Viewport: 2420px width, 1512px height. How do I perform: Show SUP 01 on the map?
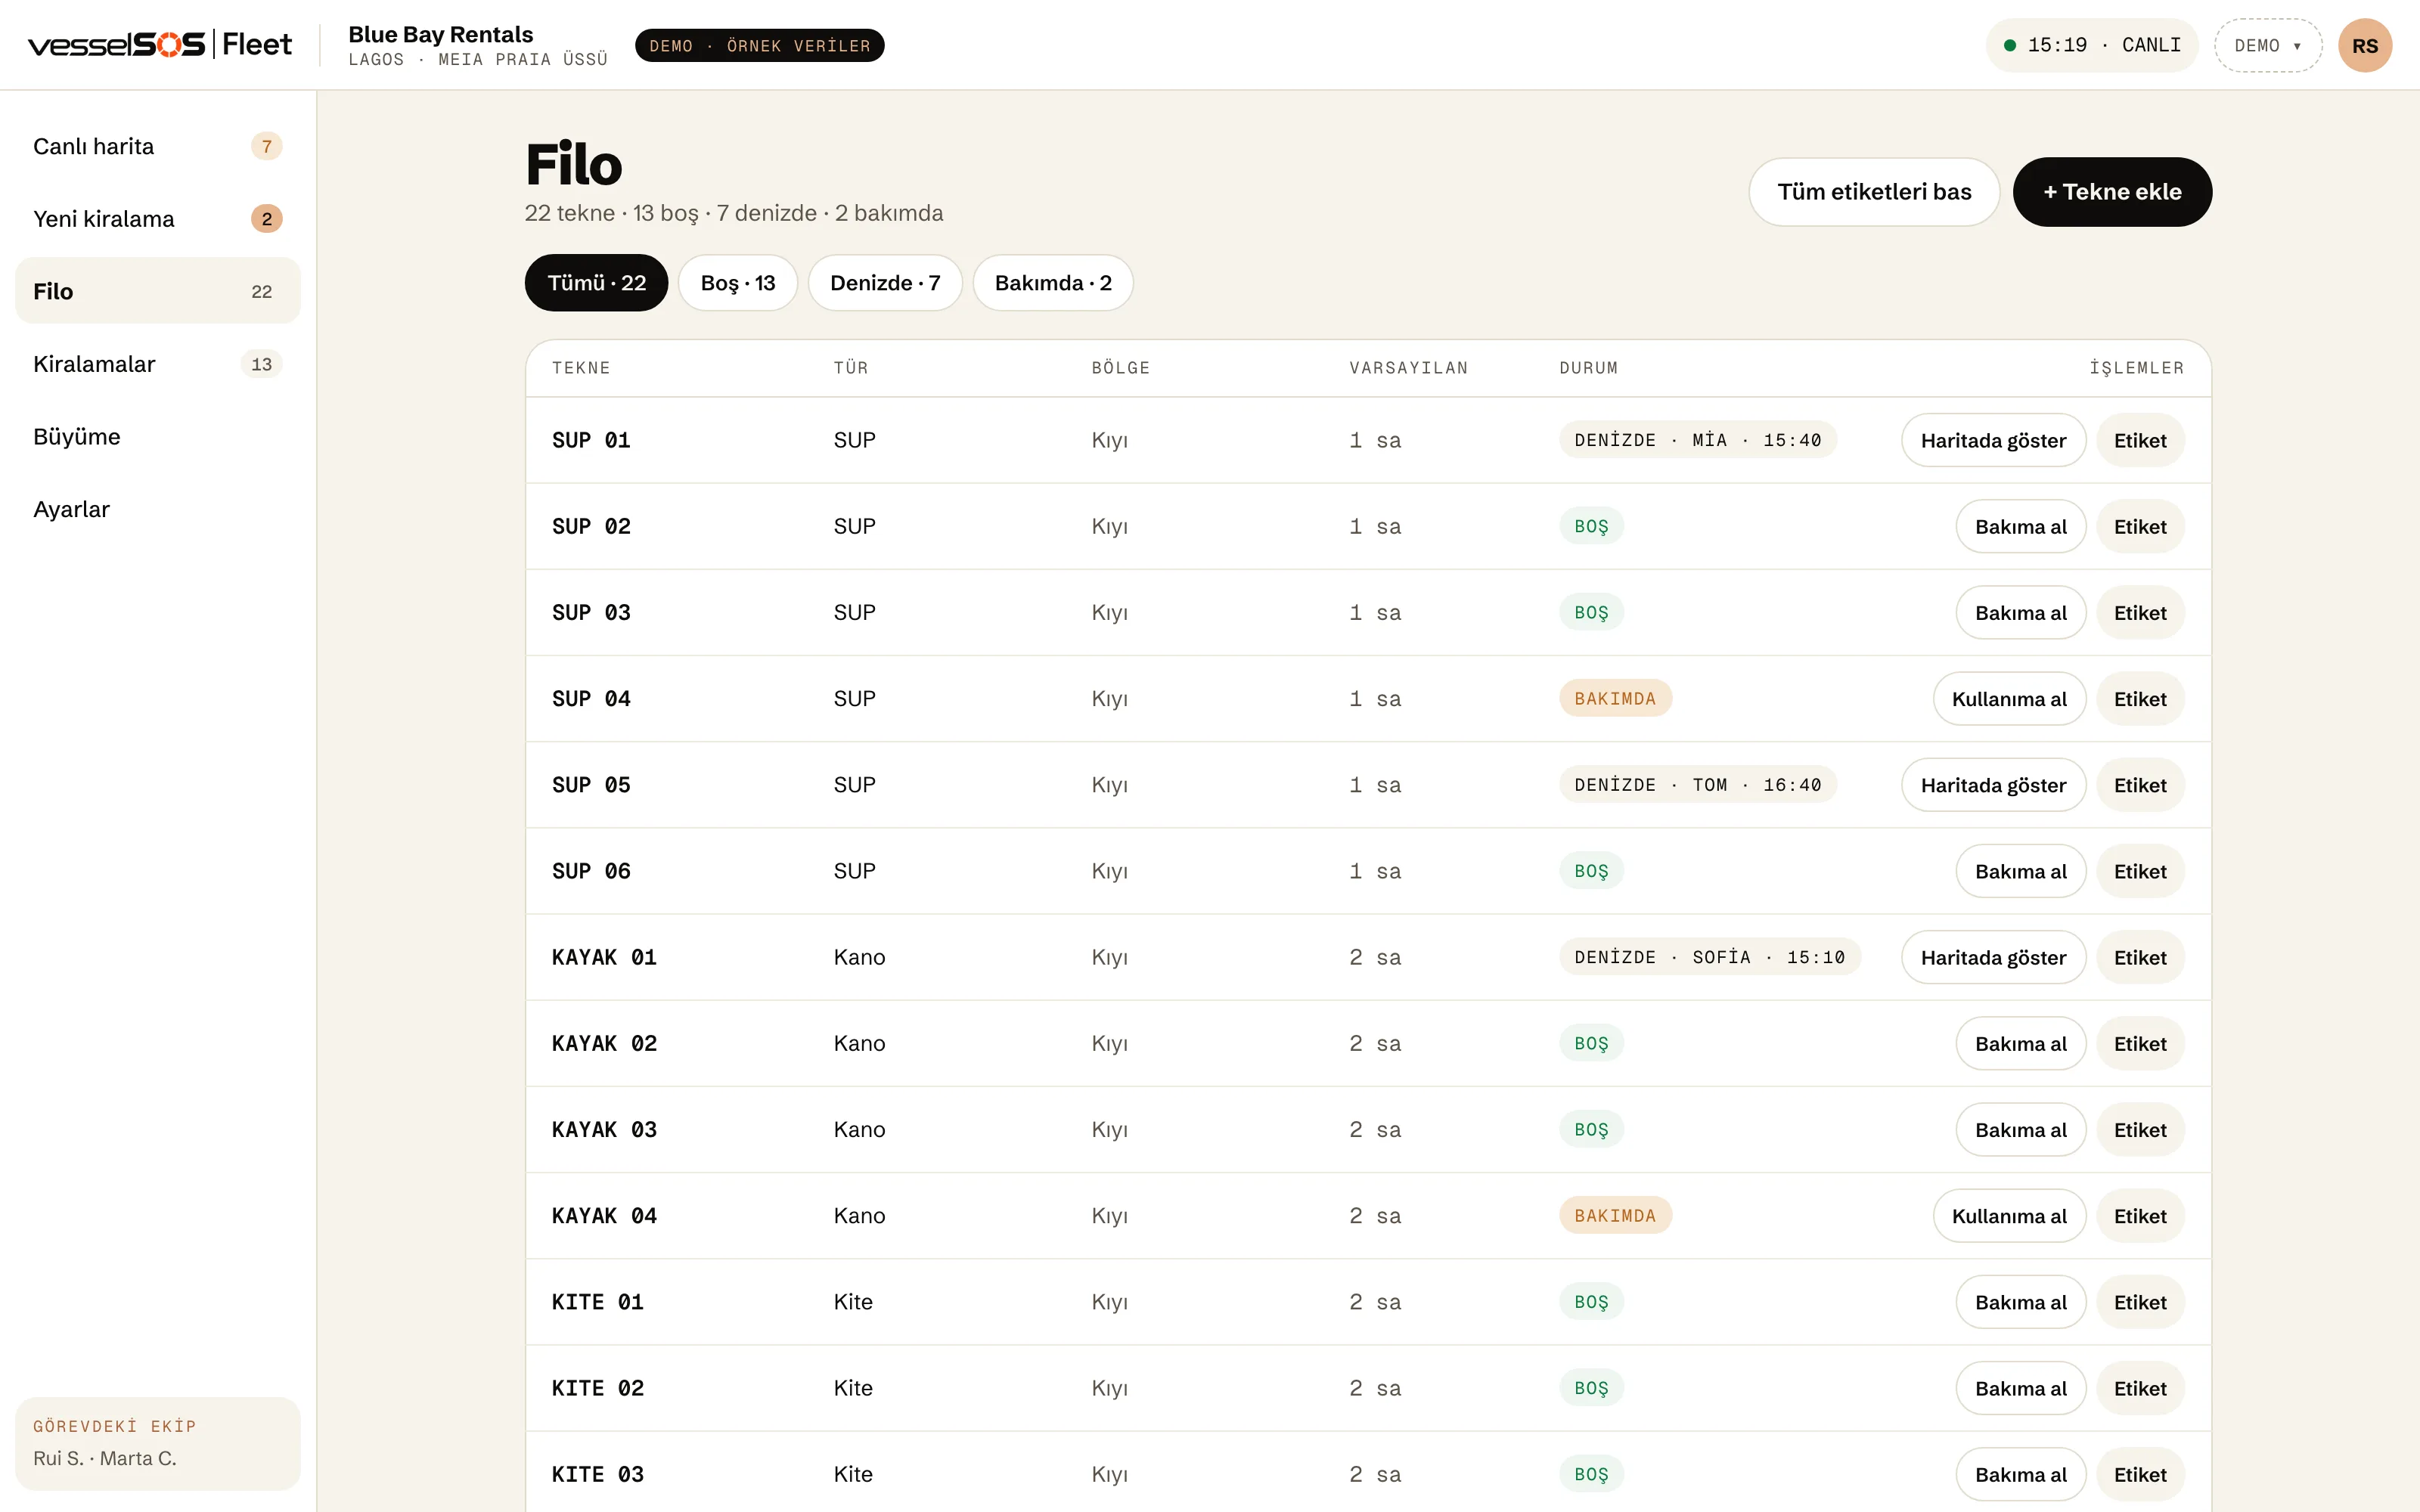tap(1993, 441)
